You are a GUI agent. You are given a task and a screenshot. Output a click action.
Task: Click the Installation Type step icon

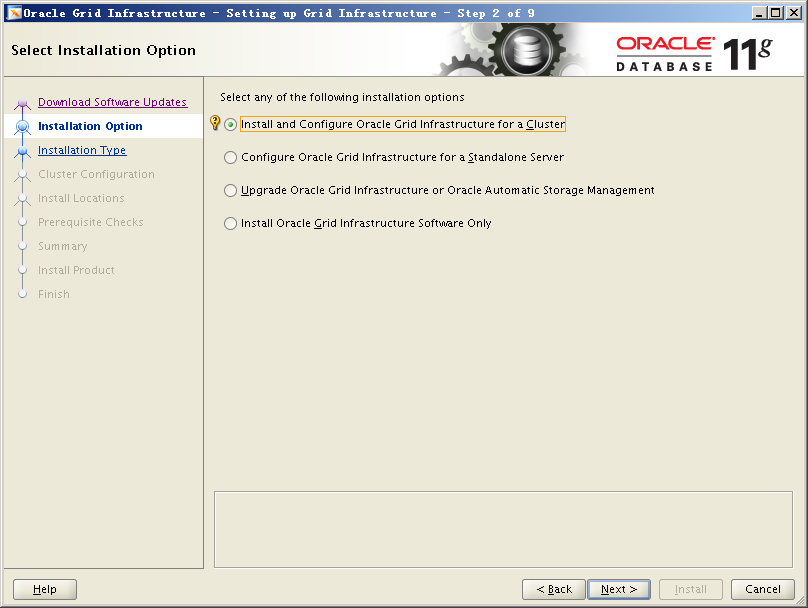click(23, 151)
